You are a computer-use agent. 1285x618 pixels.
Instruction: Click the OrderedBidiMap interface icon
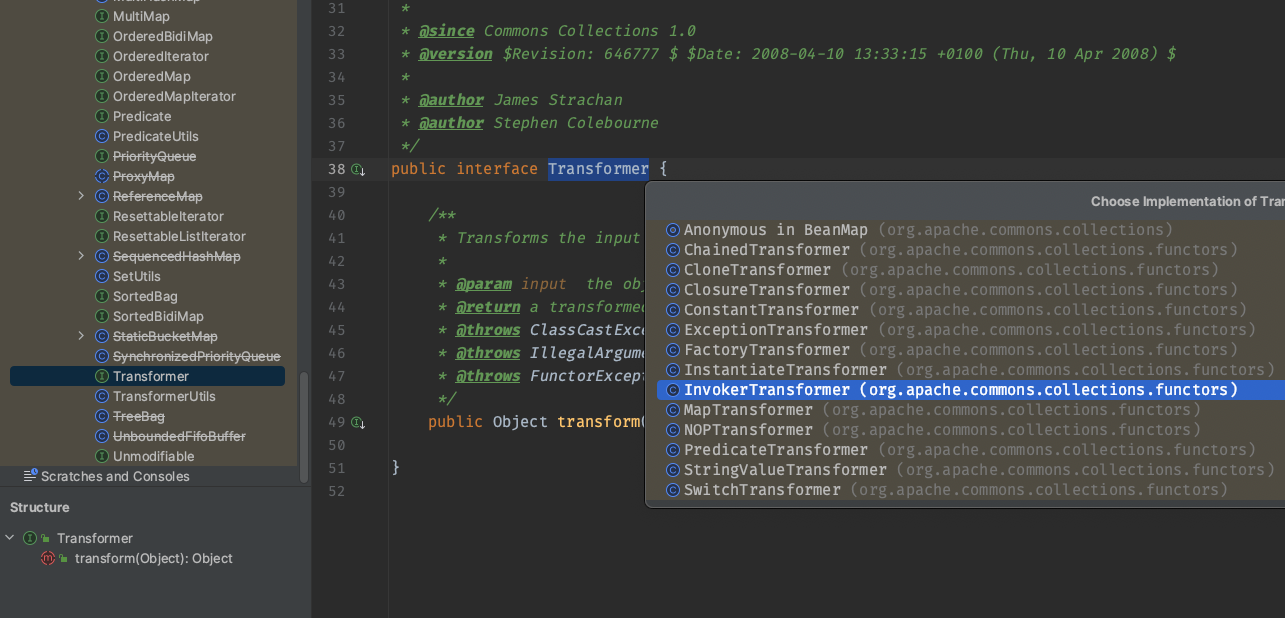101,36
